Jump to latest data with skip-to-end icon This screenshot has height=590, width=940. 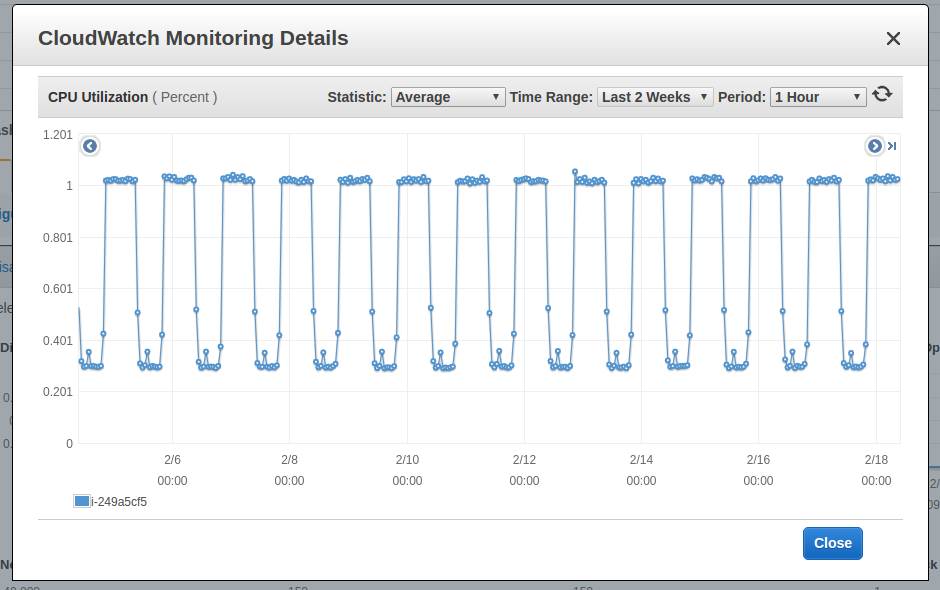[892, 146]
